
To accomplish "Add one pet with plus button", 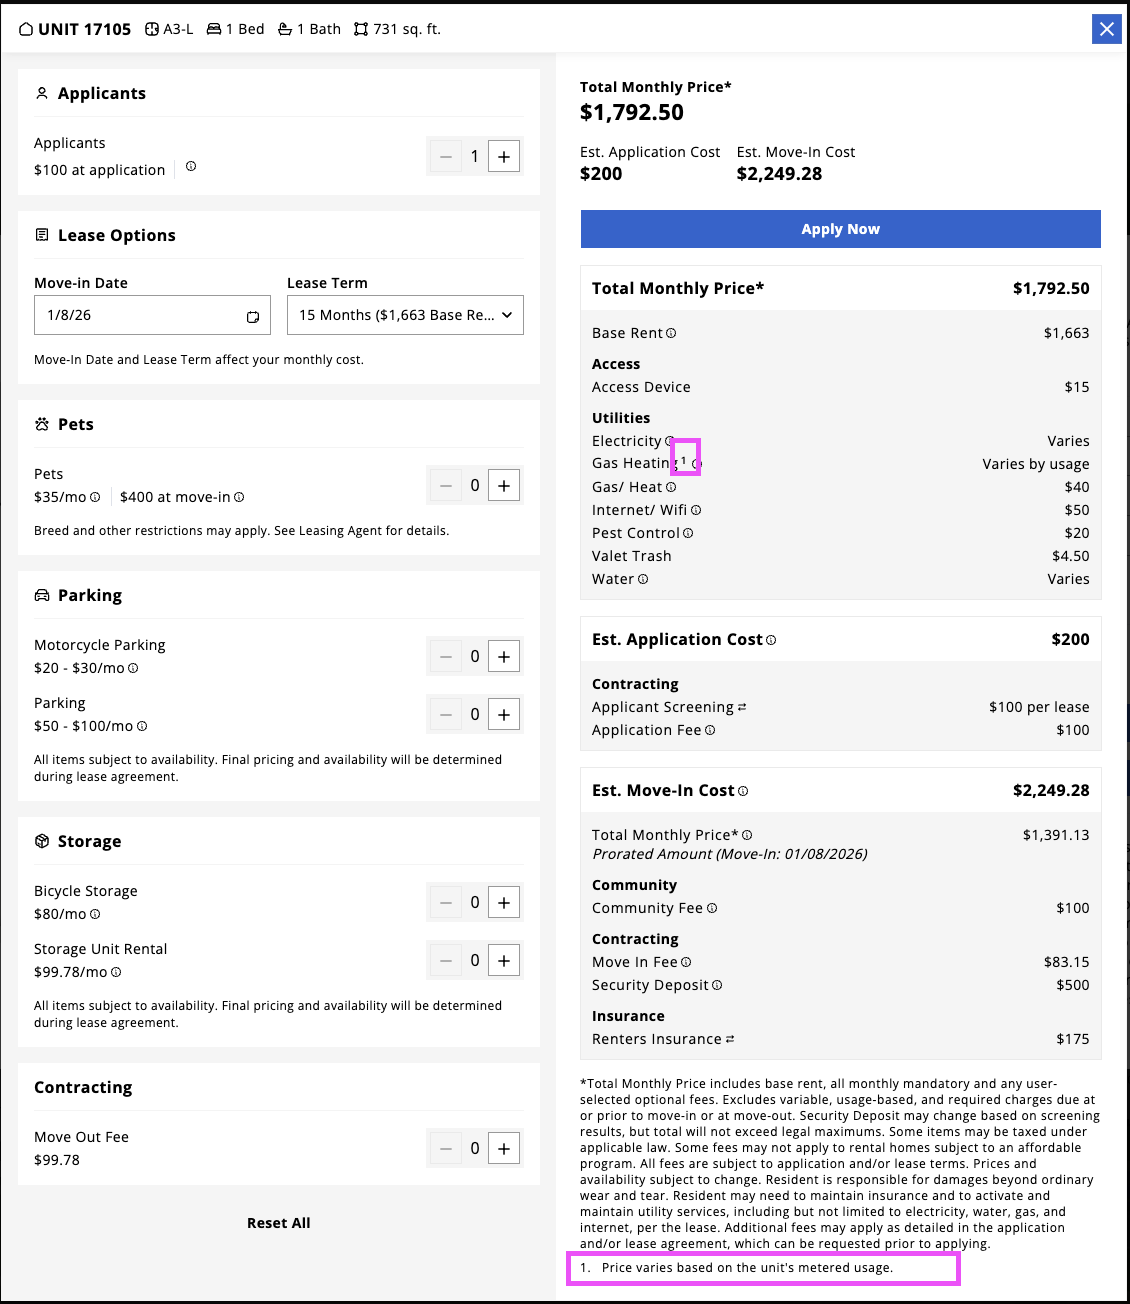I will 504,485.
